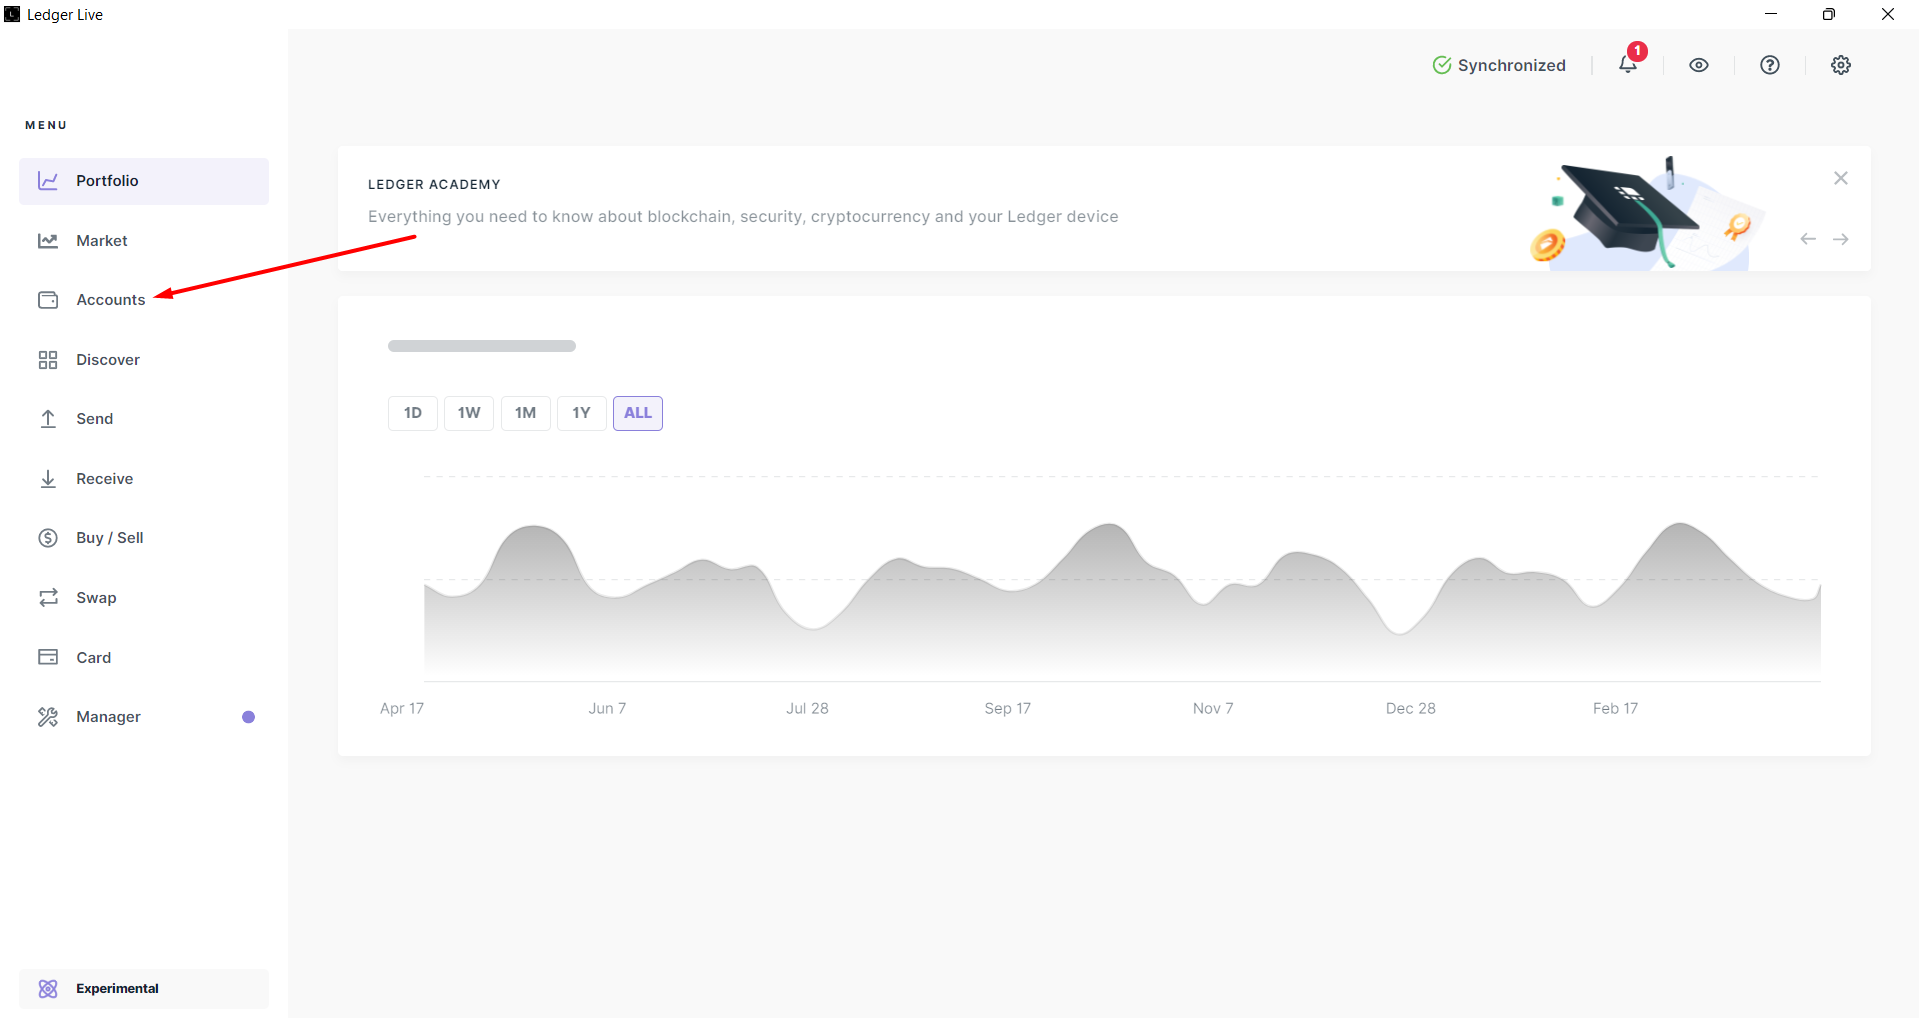The width and height of the screenshot is (1919, 1018).
Task: Close the Ledger Academy banner
Action: click(1841, 178)
